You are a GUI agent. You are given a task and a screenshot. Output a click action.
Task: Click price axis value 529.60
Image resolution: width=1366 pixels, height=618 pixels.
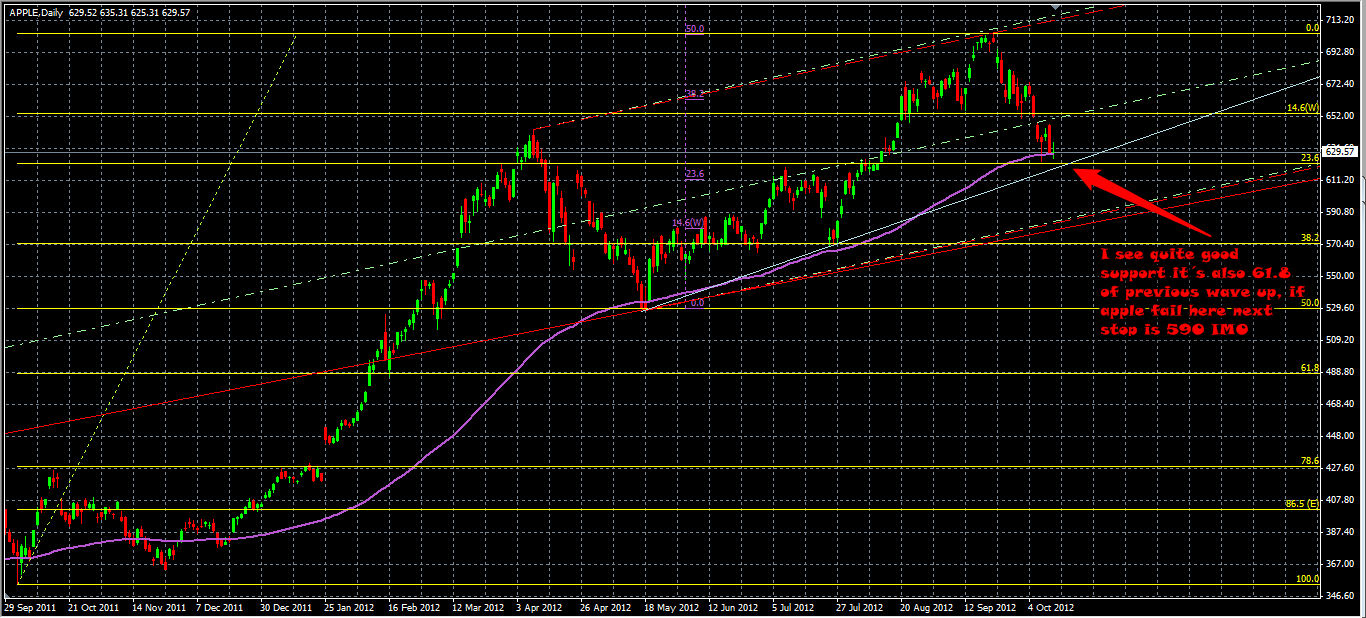[x=1339, y=307]
